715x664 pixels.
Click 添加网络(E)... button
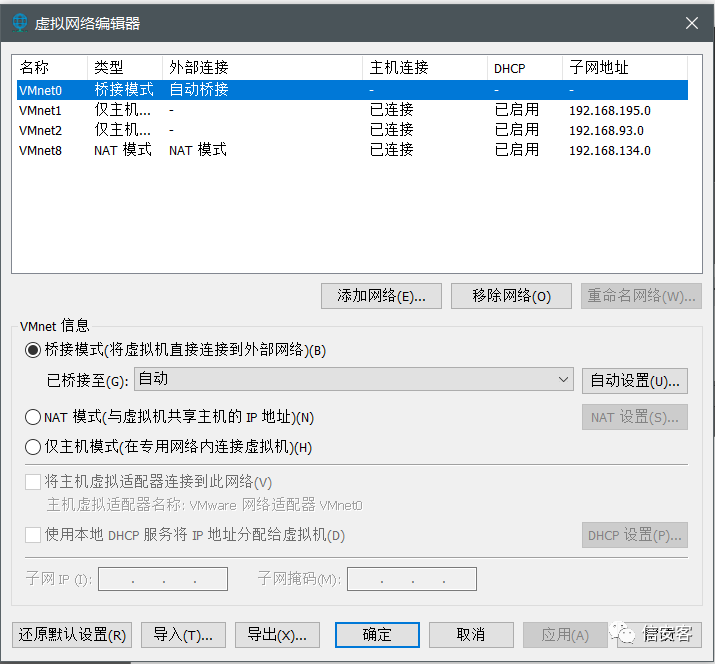pyautogui.click(x=381, y=296)
